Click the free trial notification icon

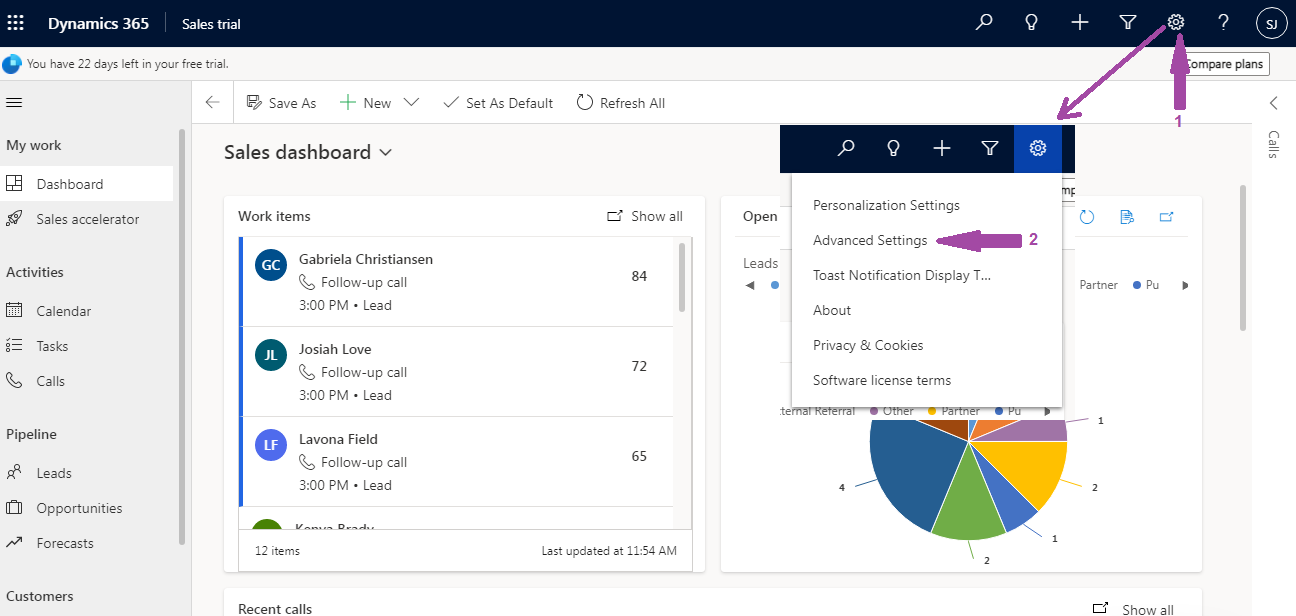click(x=11, y=64)
